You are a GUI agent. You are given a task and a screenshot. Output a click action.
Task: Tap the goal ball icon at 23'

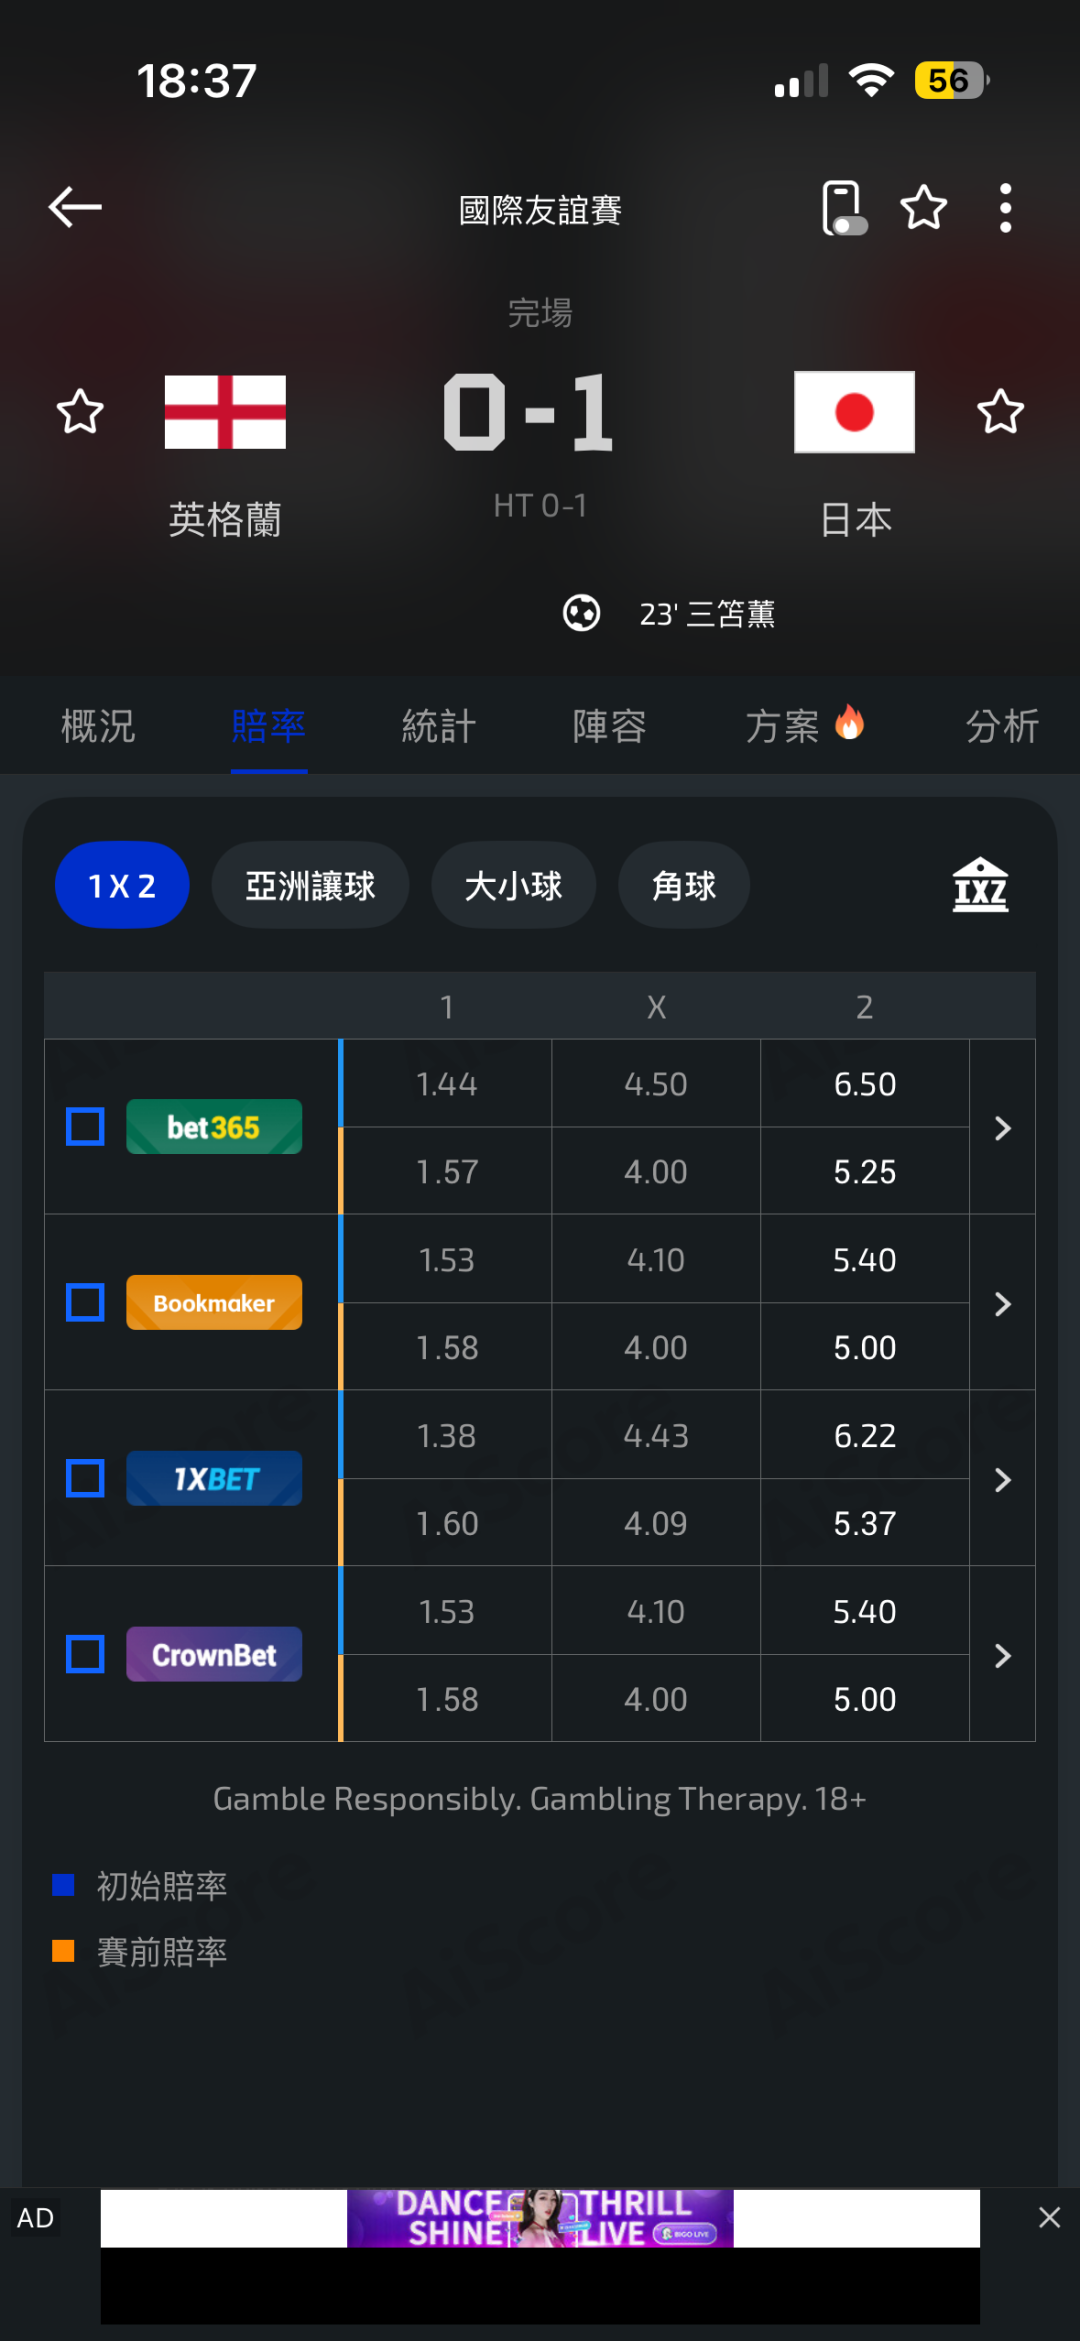[581, 613]
